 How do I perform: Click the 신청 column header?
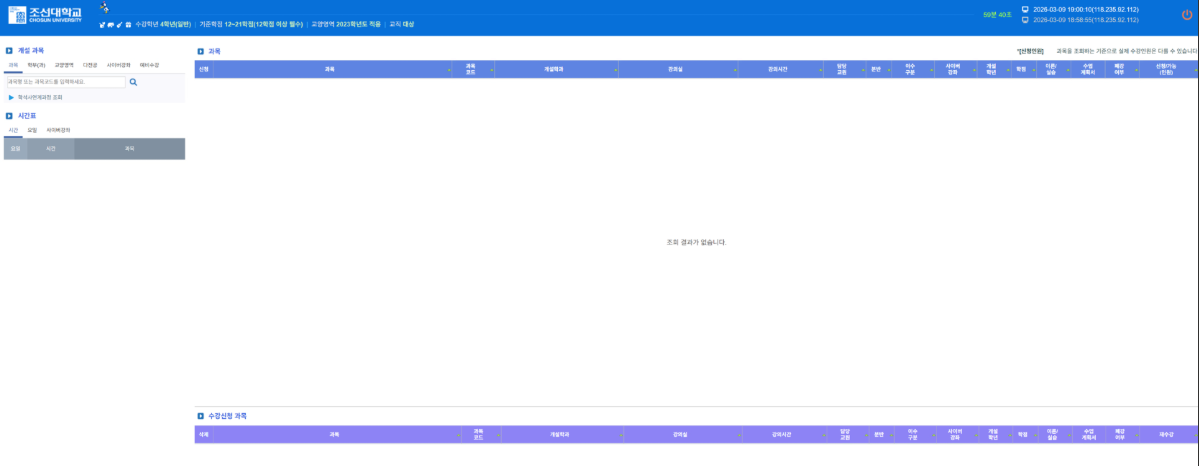click(203, 69)
